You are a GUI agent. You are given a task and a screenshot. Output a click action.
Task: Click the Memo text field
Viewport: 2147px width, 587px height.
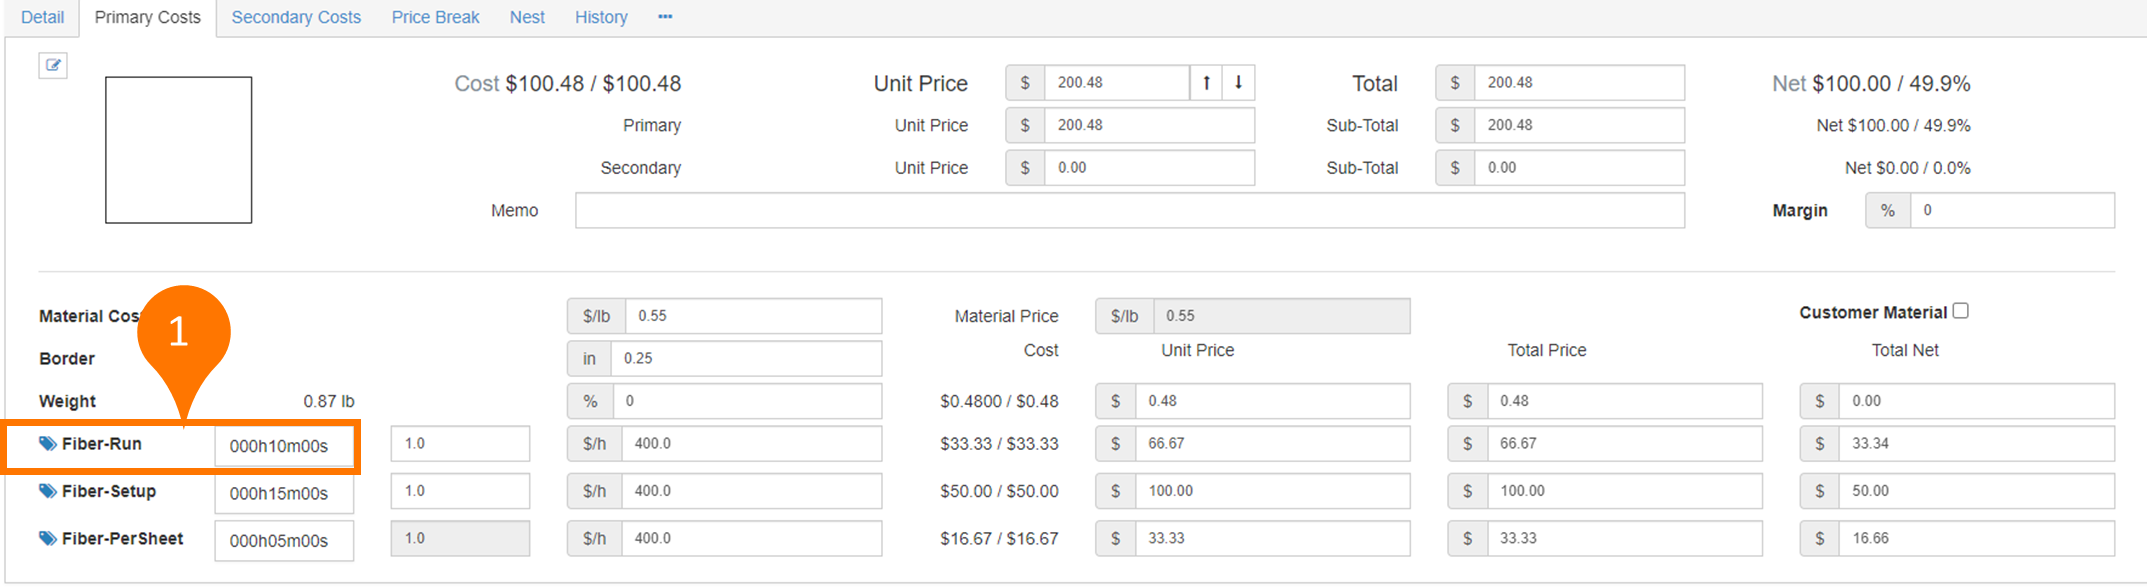(1129, 211)
